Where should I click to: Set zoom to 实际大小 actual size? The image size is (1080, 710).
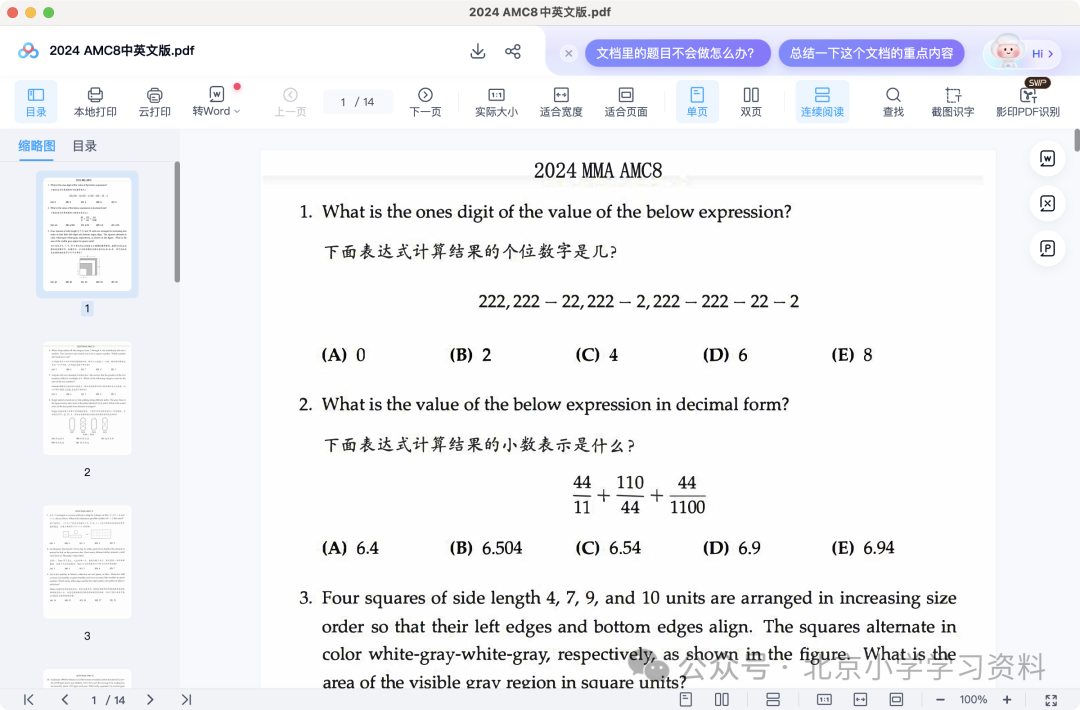click(496, 102)
